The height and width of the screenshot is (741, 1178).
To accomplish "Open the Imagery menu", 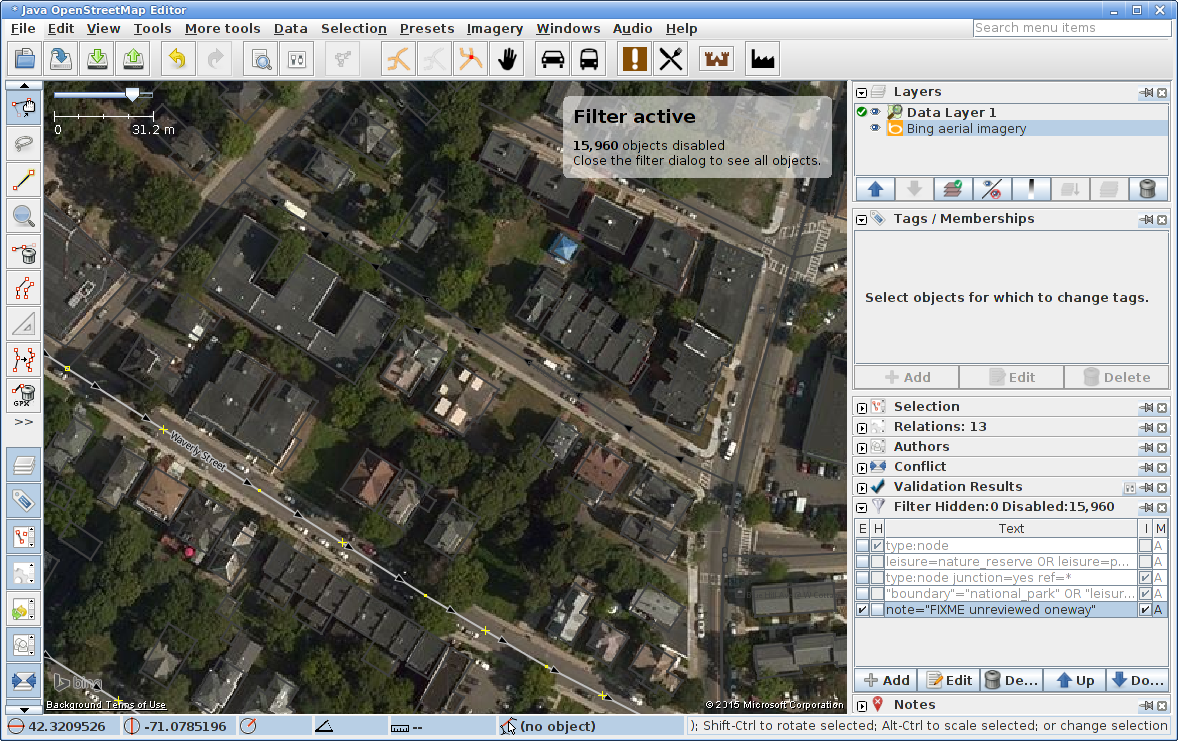I will [x=494, y=29].
